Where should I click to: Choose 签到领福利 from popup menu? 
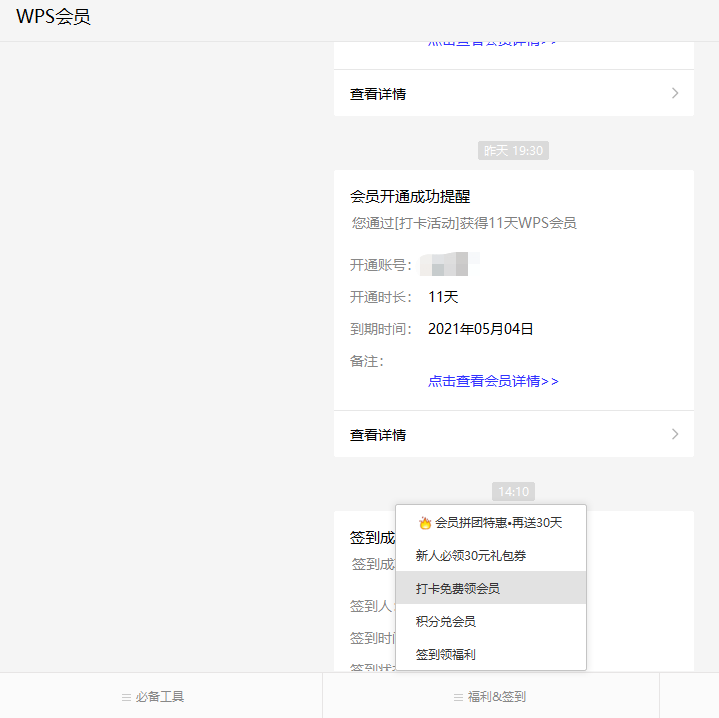491,654
